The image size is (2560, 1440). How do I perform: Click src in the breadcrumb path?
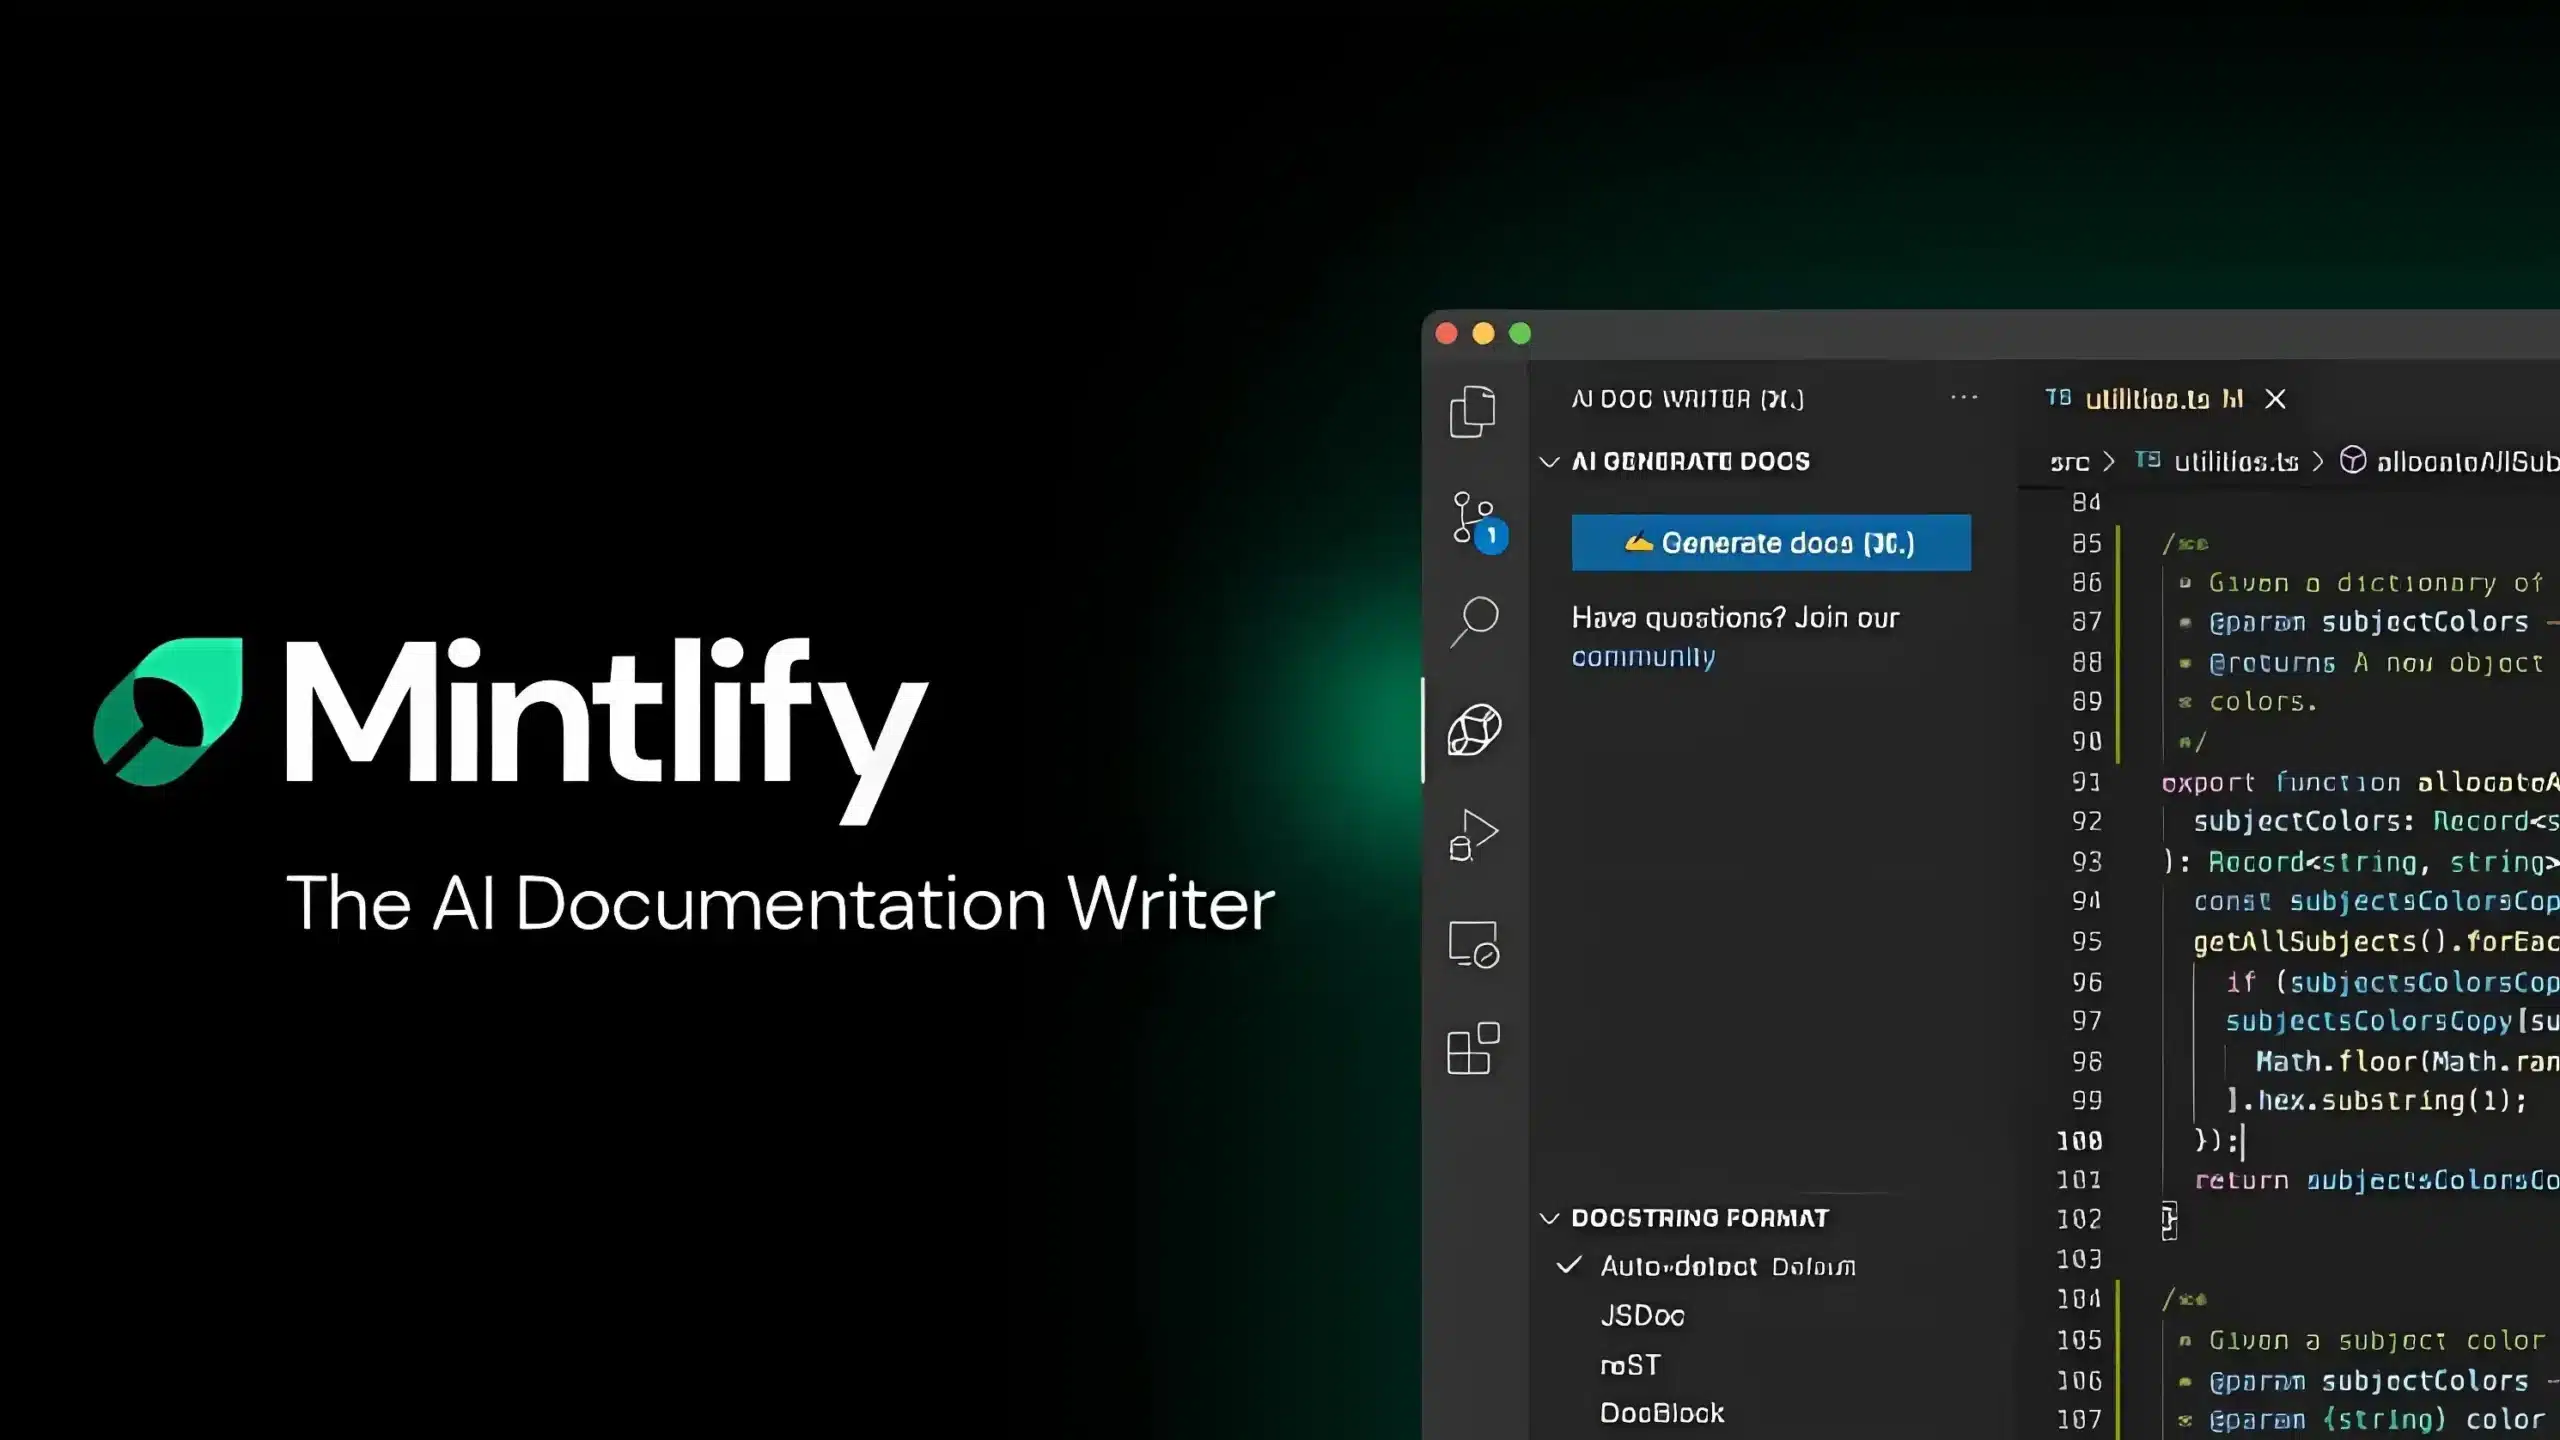pyautogui.click(x=2069, y=462)
